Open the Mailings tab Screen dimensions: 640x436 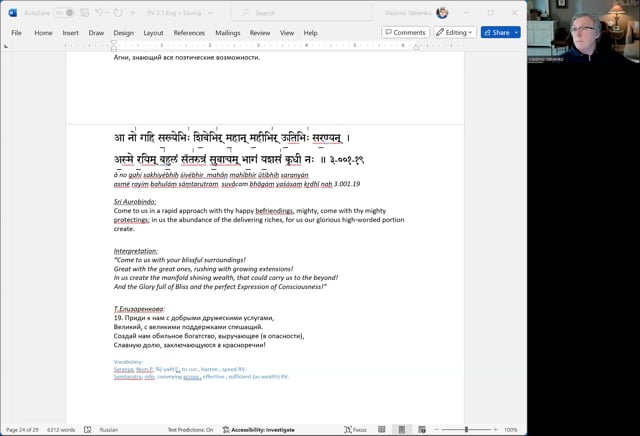228,33
